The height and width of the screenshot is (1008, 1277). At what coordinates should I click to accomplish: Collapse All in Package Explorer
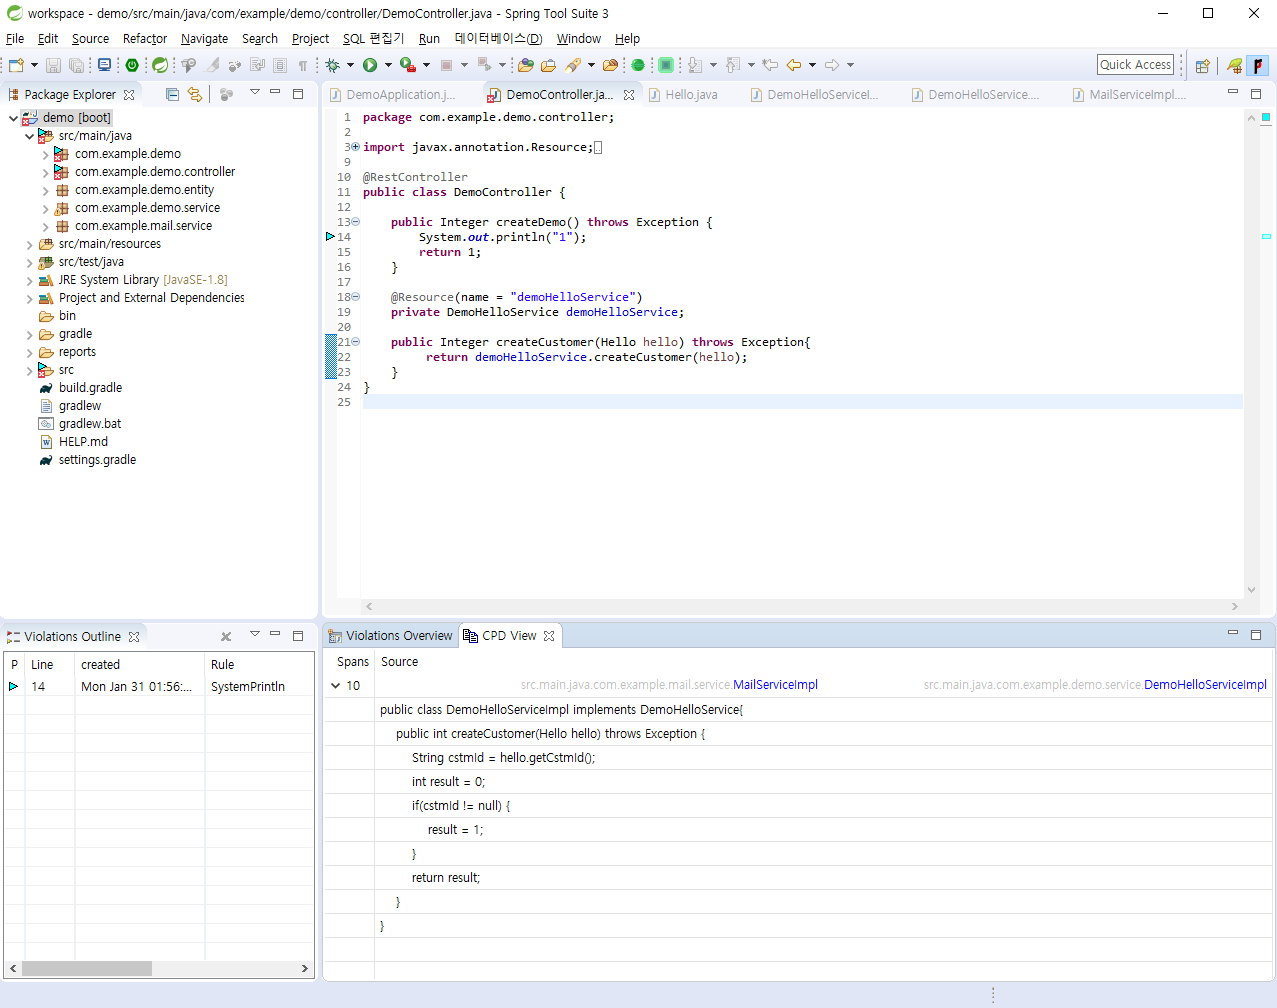click(x=172, y=94)
